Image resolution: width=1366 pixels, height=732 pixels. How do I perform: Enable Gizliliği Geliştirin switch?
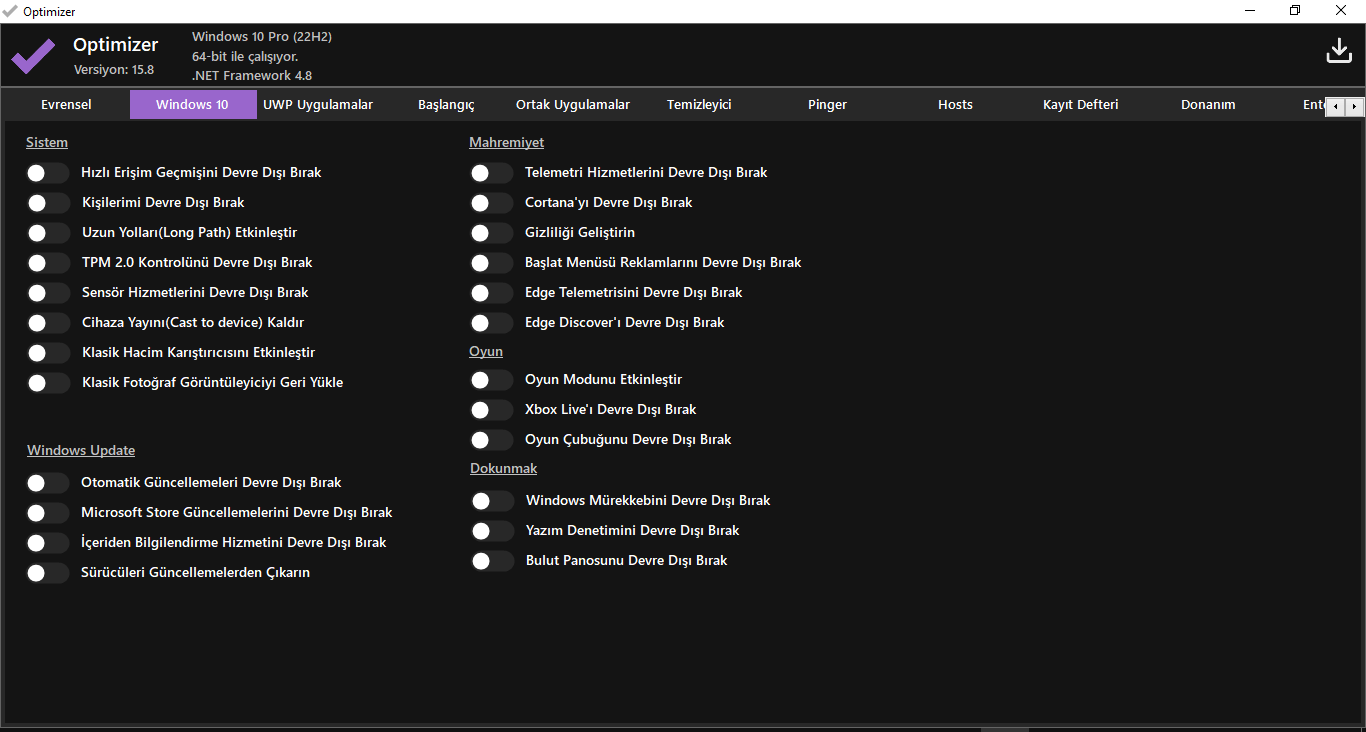pyautogui.click(x=492, y=233)
